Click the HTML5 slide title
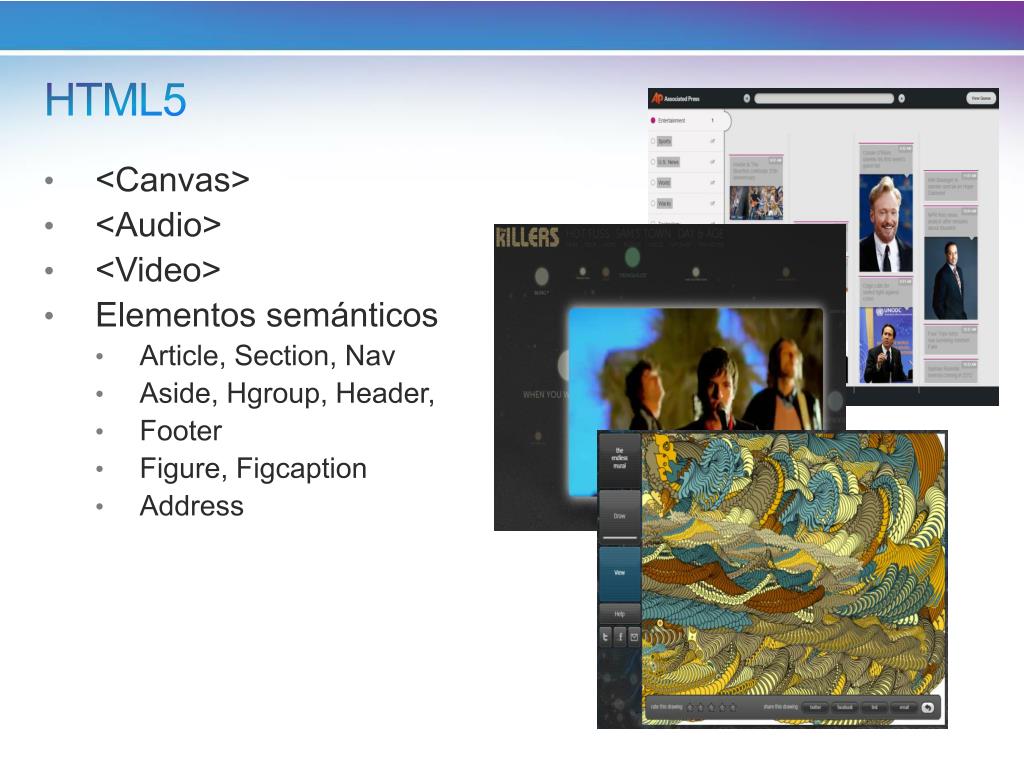1024x768 pixels. pos(116,100)
